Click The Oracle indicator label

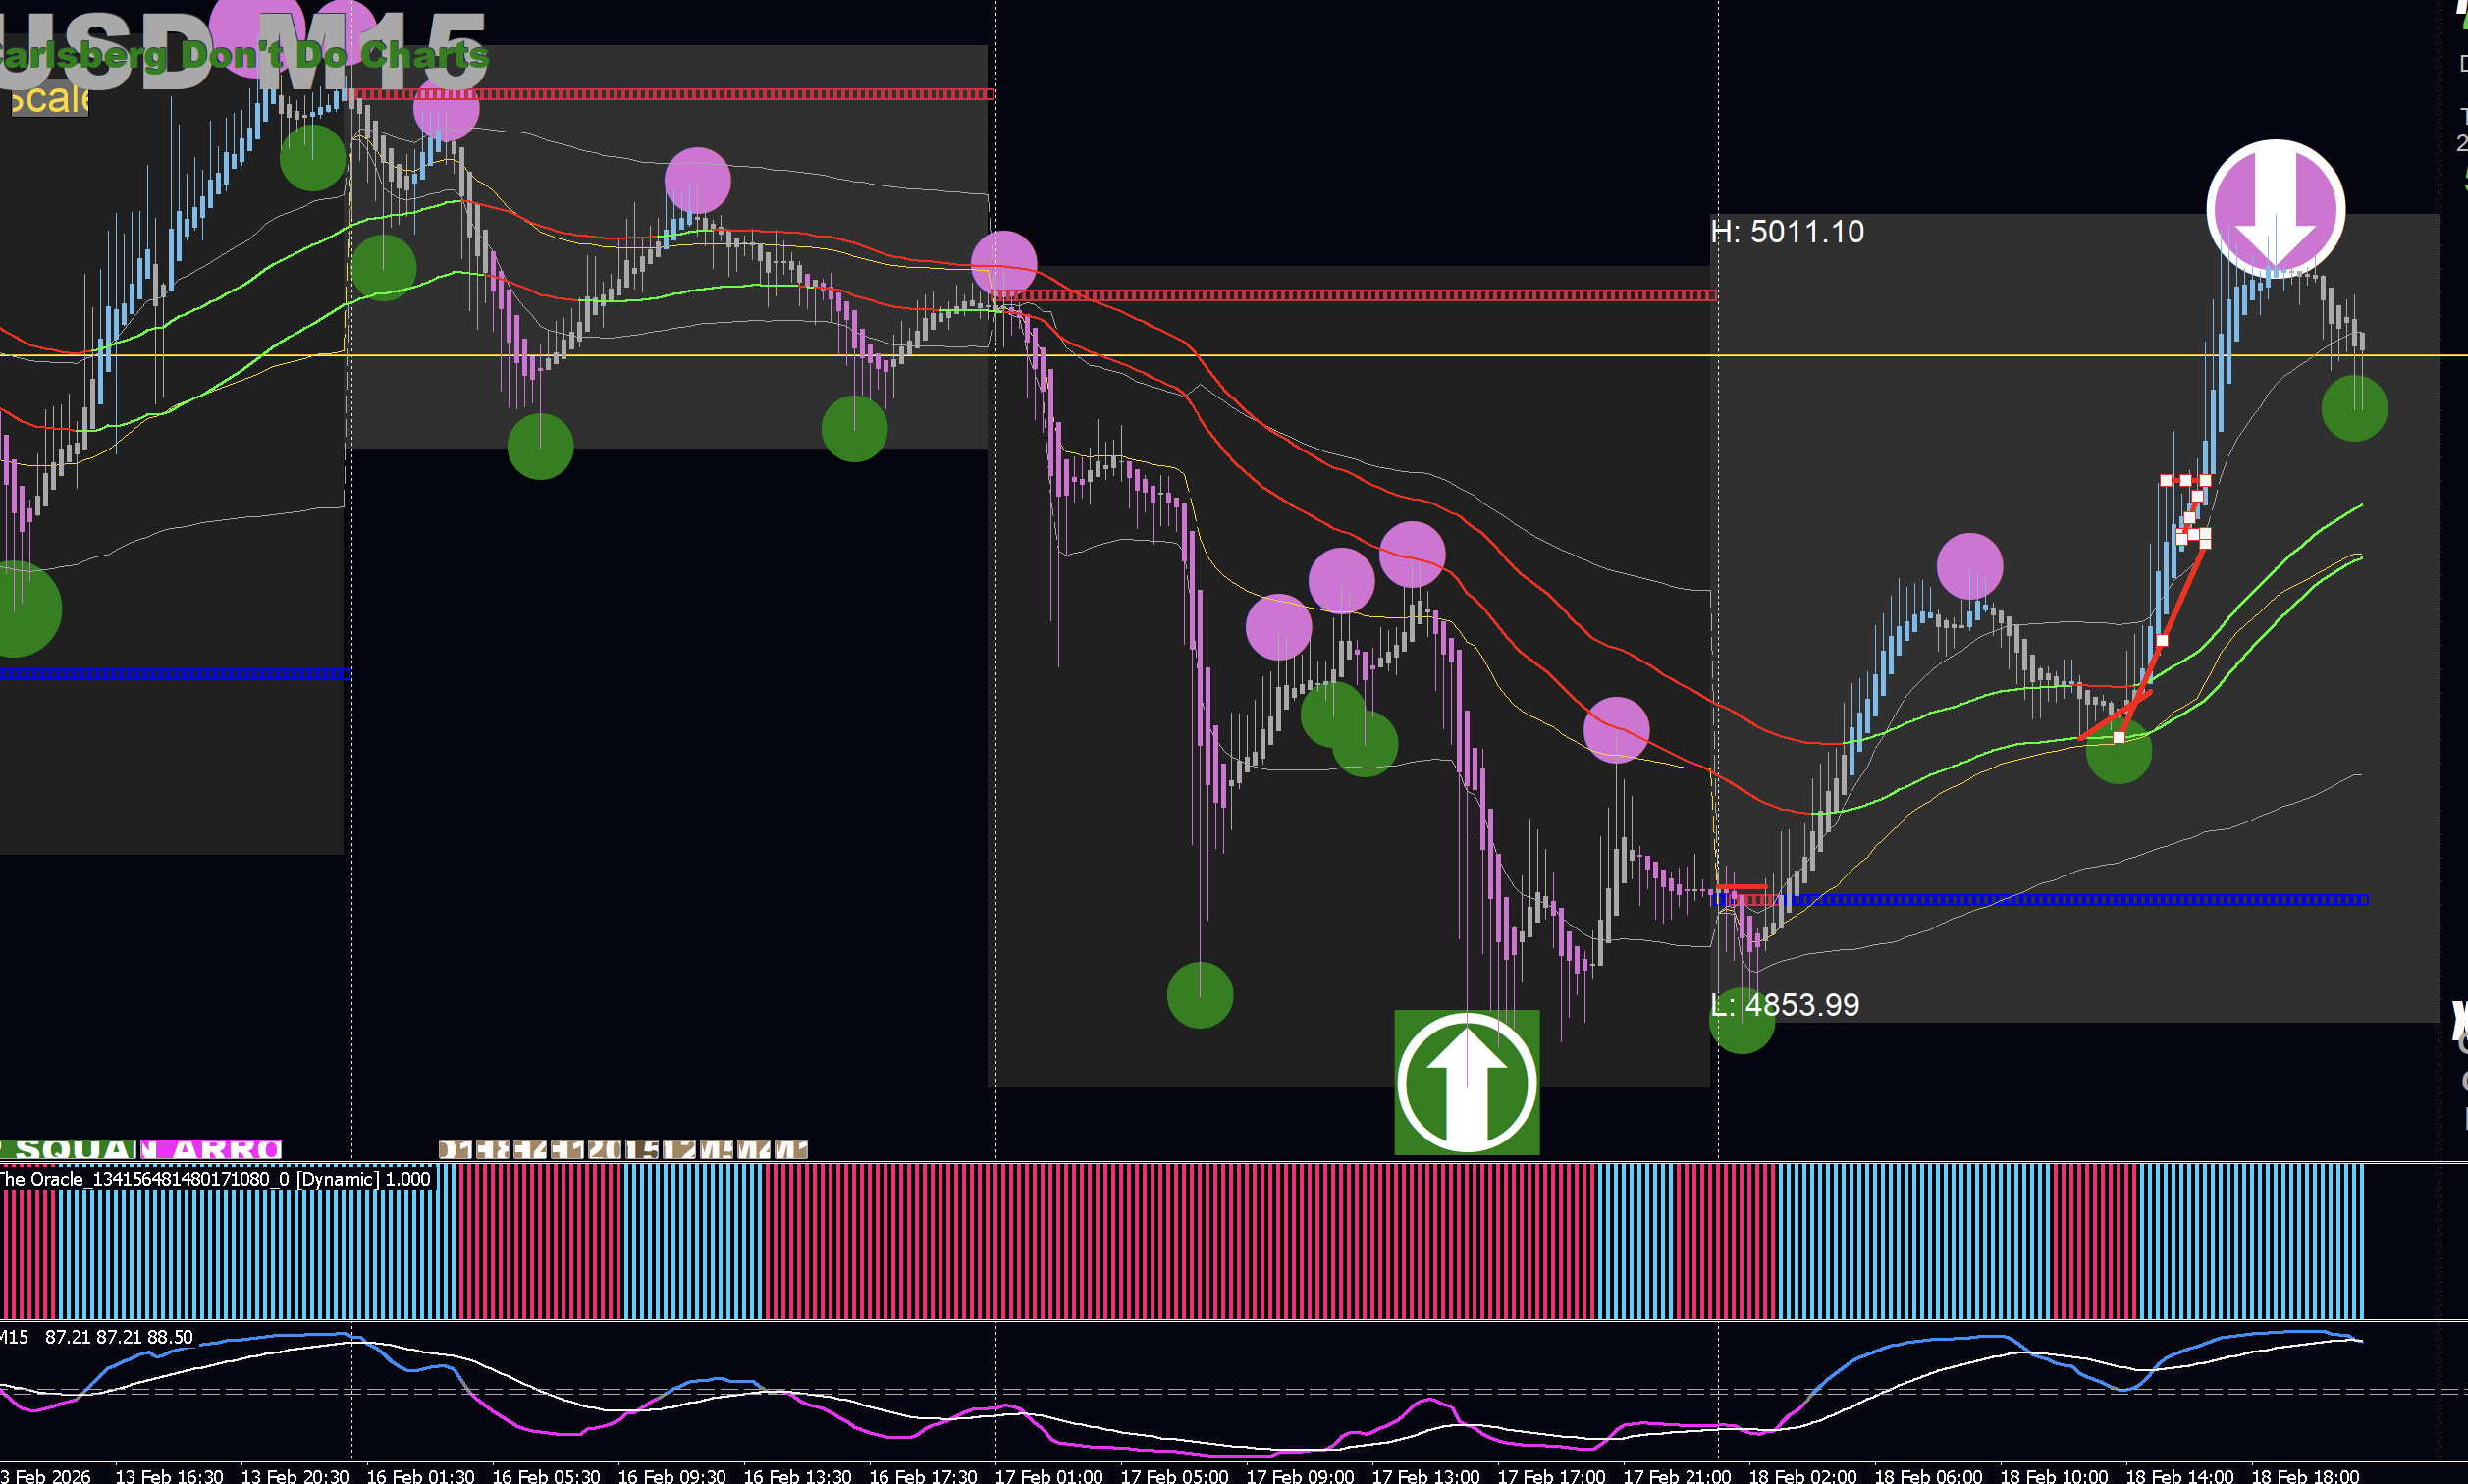coord(215,1179)
